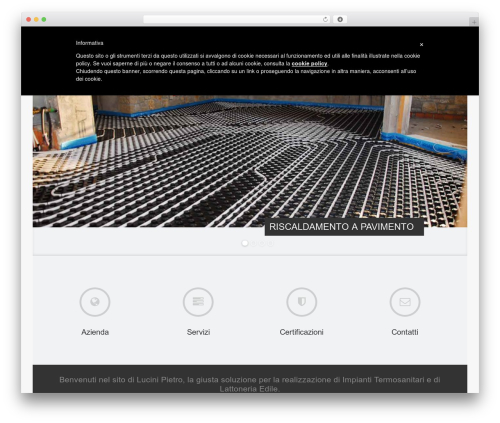Open the browser download indicator icon

(340, 19)
